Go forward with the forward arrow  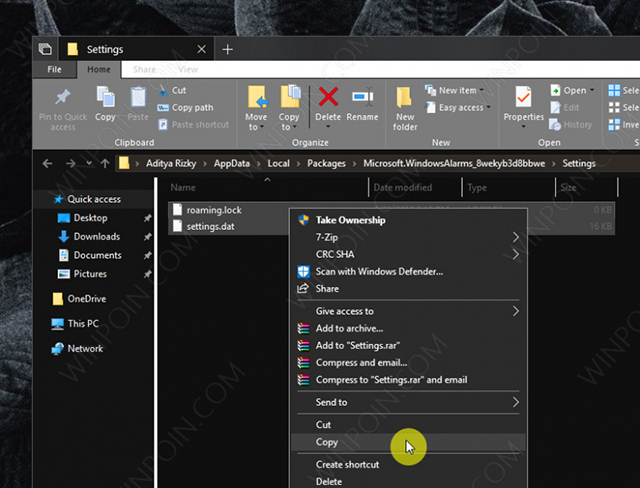(71, 164)
